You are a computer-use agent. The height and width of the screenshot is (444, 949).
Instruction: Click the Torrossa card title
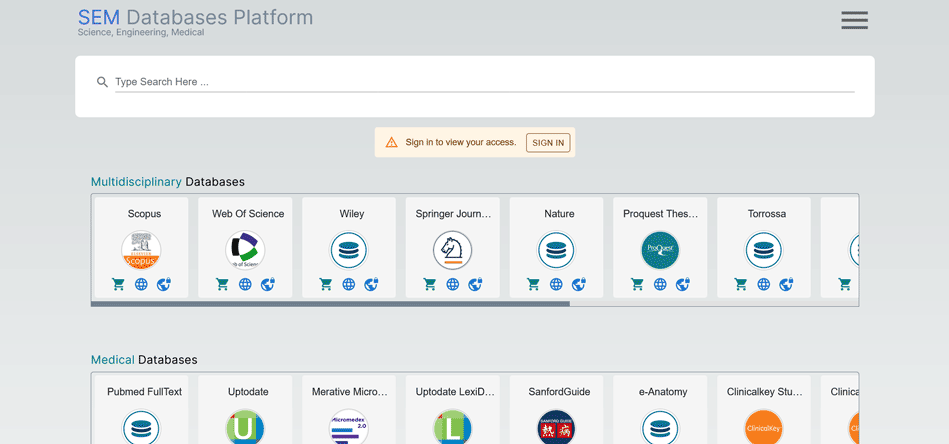(767, 214)
